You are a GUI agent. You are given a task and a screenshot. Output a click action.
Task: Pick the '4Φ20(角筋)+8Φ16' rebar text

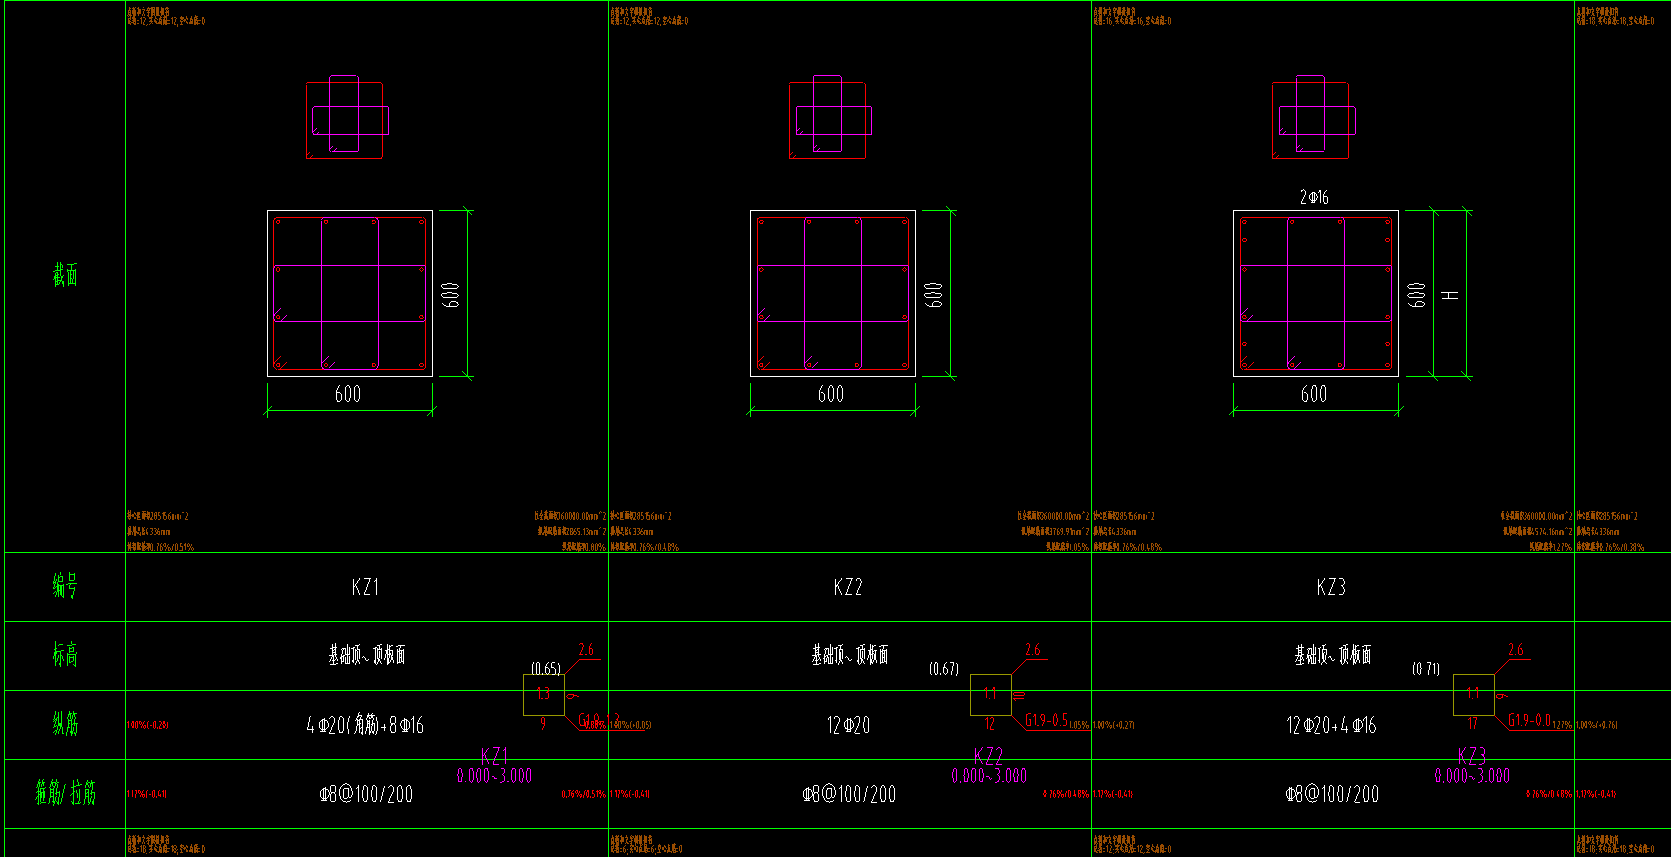[x=365, y=725]
